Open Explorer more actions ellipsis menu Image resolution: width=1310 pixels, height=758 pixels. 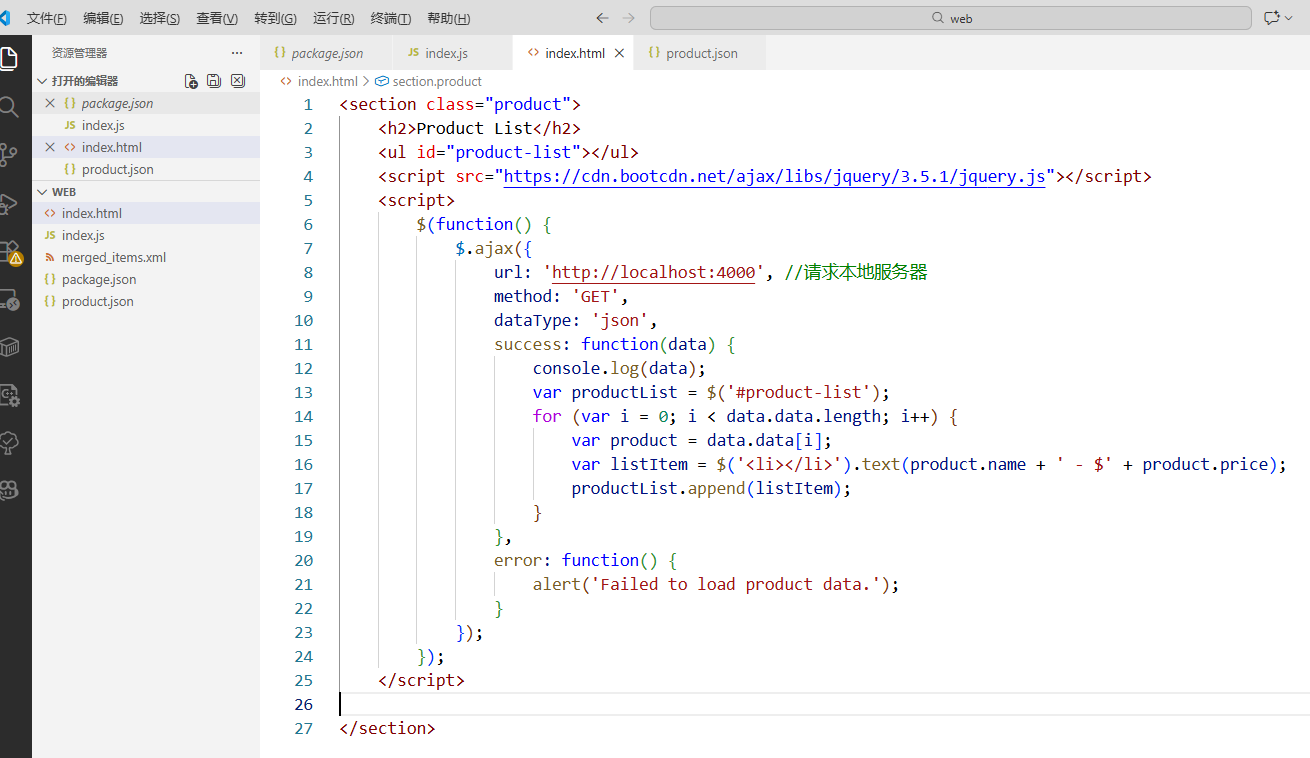[237, 53]
